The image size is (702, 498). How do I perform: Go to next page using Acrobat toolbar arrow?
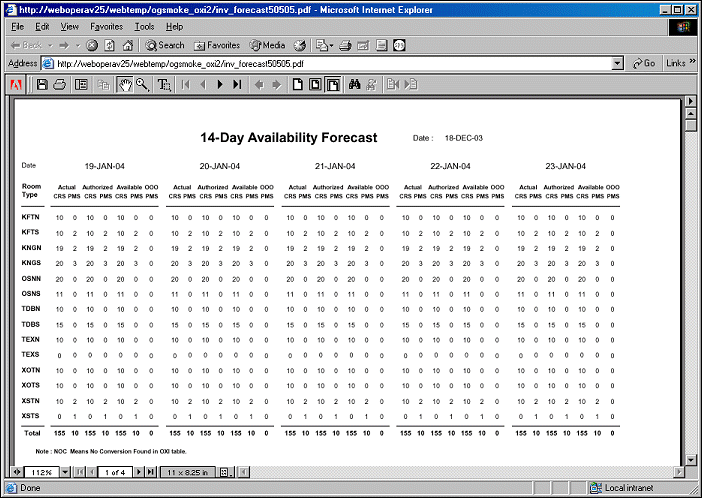tap(220, 85)
